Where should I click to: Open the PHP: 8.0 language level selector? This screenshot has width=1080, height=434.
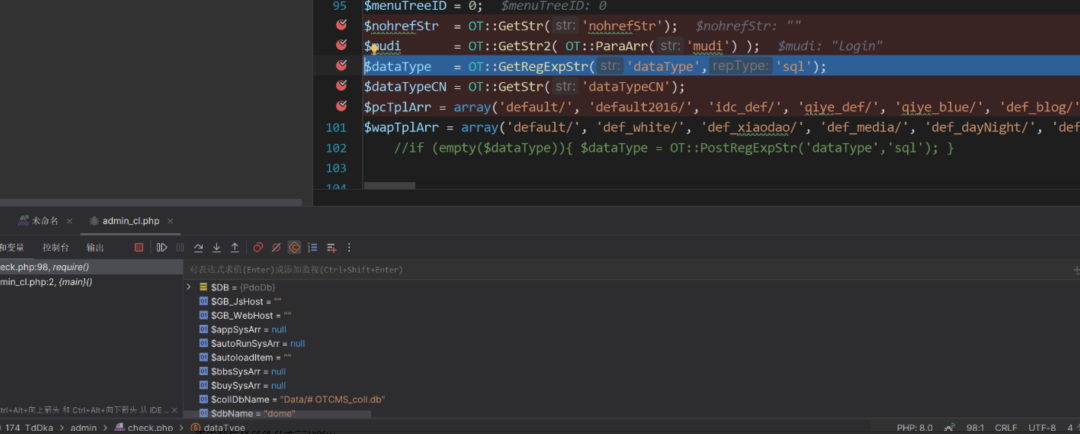tap(915, 428)
